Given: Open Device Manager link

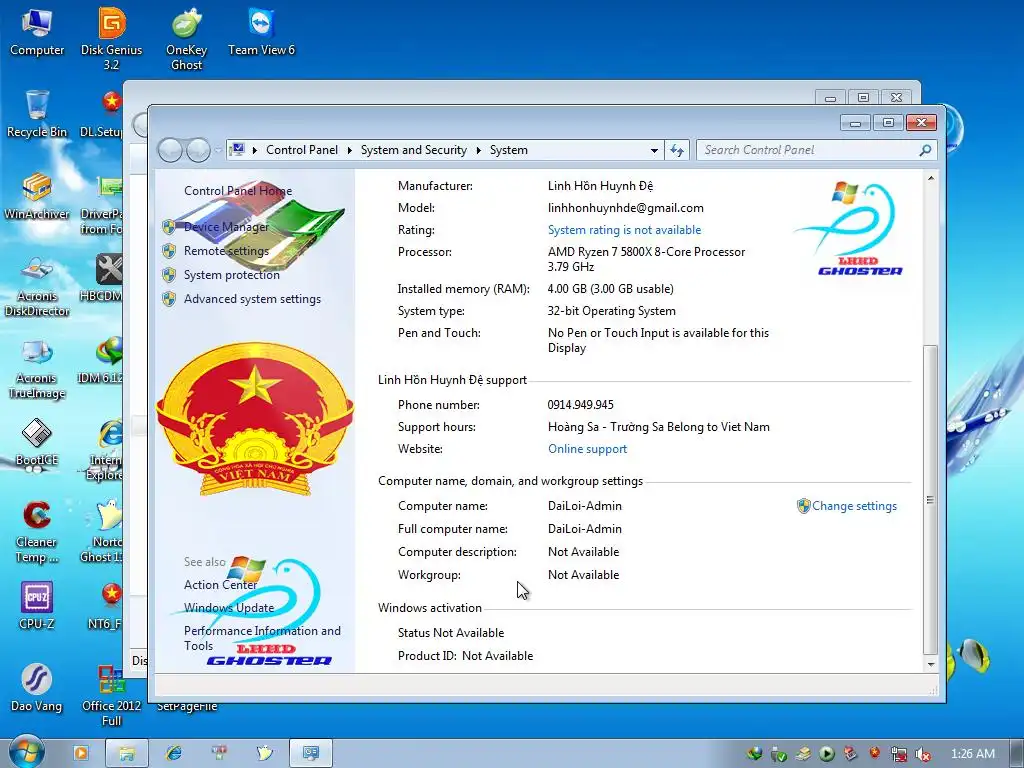Looking at the screenshot, I should pos(226,227).
